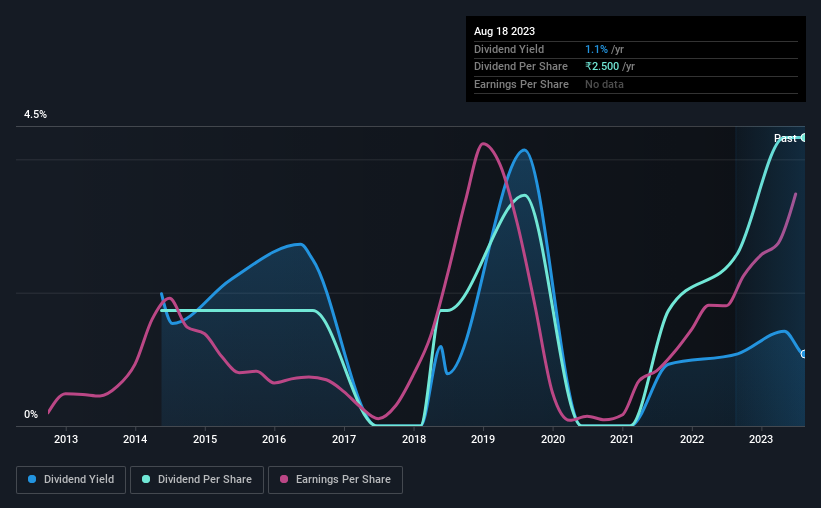Click the 2019 x-axis label
The height and width of the screenshot is (508, 821).
[483, 439]
